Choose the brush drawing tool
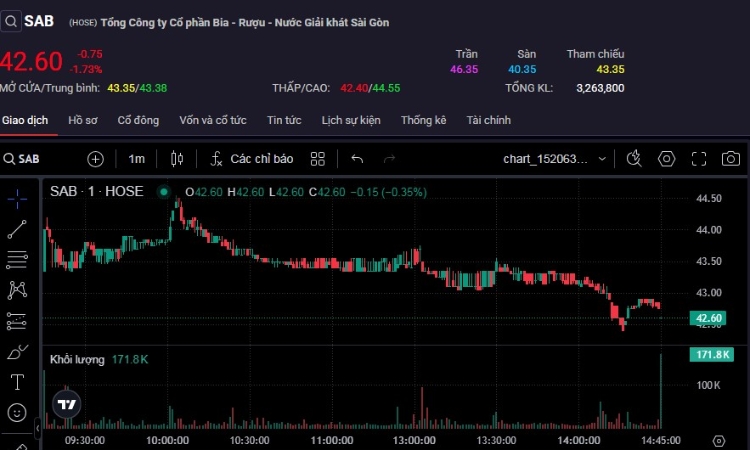Screen dimensions: 750x450 pos(17,352)
